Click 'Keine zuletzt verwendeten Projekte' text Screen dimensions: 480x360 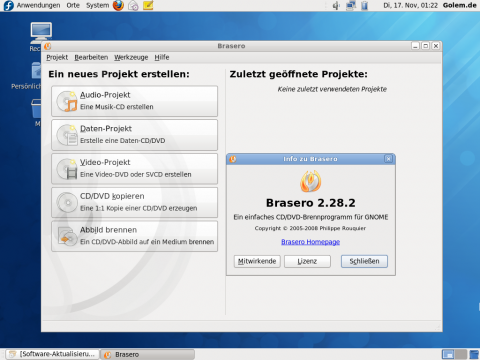(332, 89)
